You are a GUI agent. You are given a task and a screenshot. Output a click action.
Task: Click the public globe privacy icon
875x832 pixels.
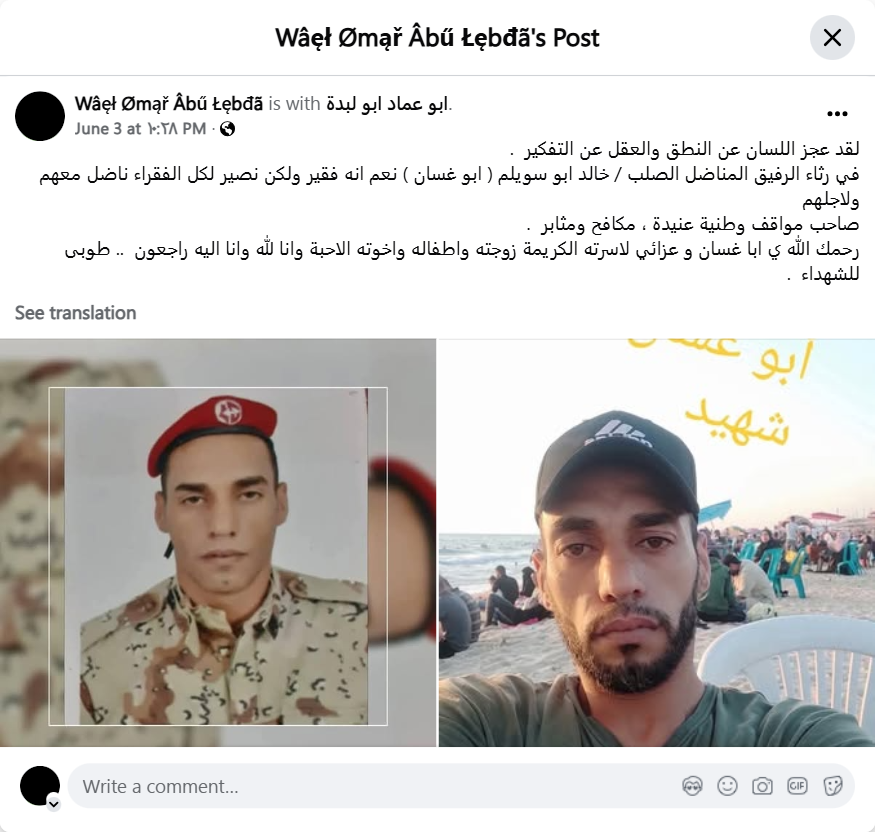(227, 129)
